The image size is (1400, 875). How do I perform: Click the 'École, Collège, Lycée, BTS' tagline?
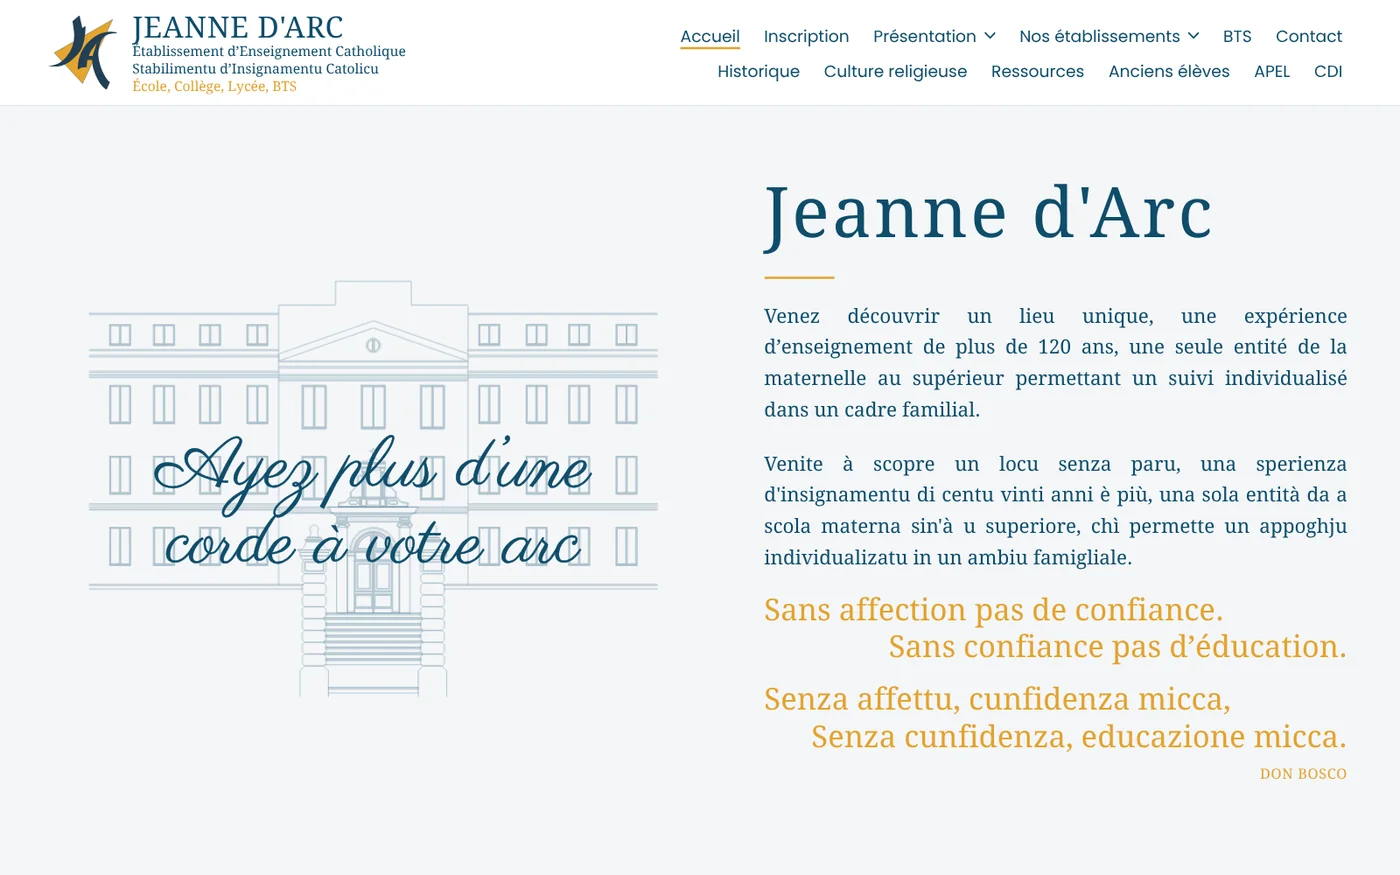click(x=214, y=86)
